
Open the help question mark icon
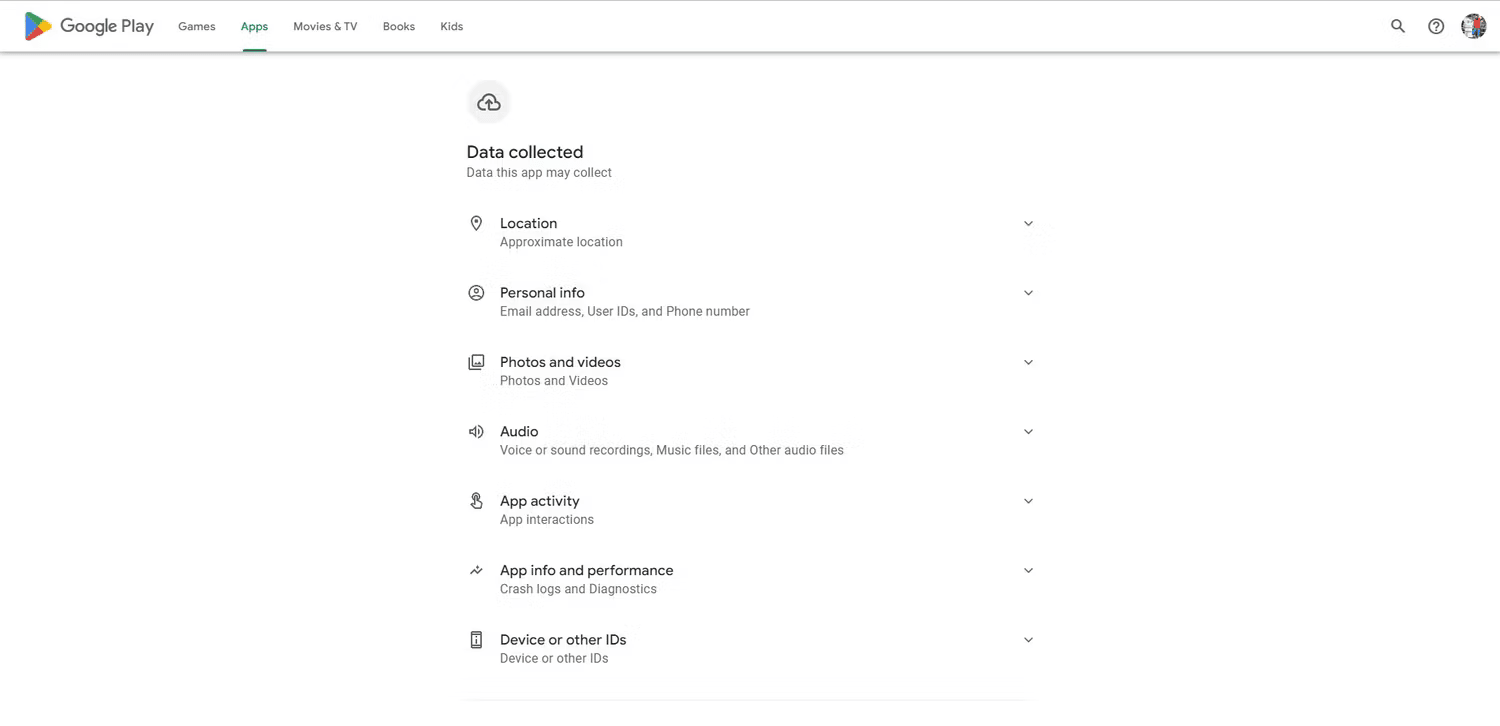(x=1436, y=26)
